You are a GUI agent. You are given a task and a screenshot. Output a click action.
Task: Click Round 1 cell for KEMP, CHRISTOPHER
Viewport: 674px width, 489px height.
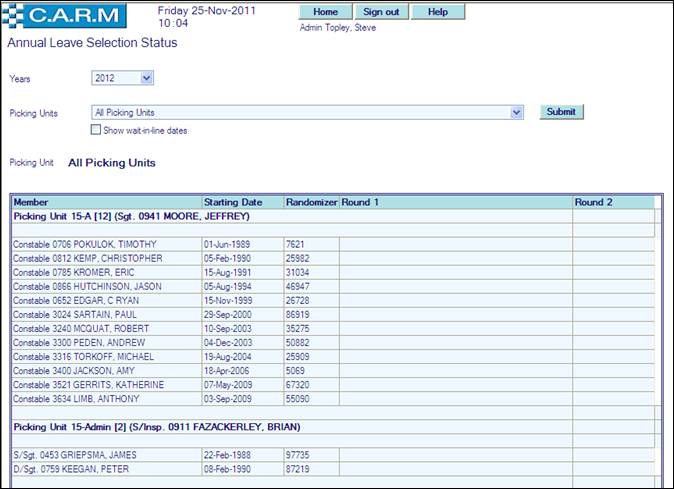tap(455, 258)
